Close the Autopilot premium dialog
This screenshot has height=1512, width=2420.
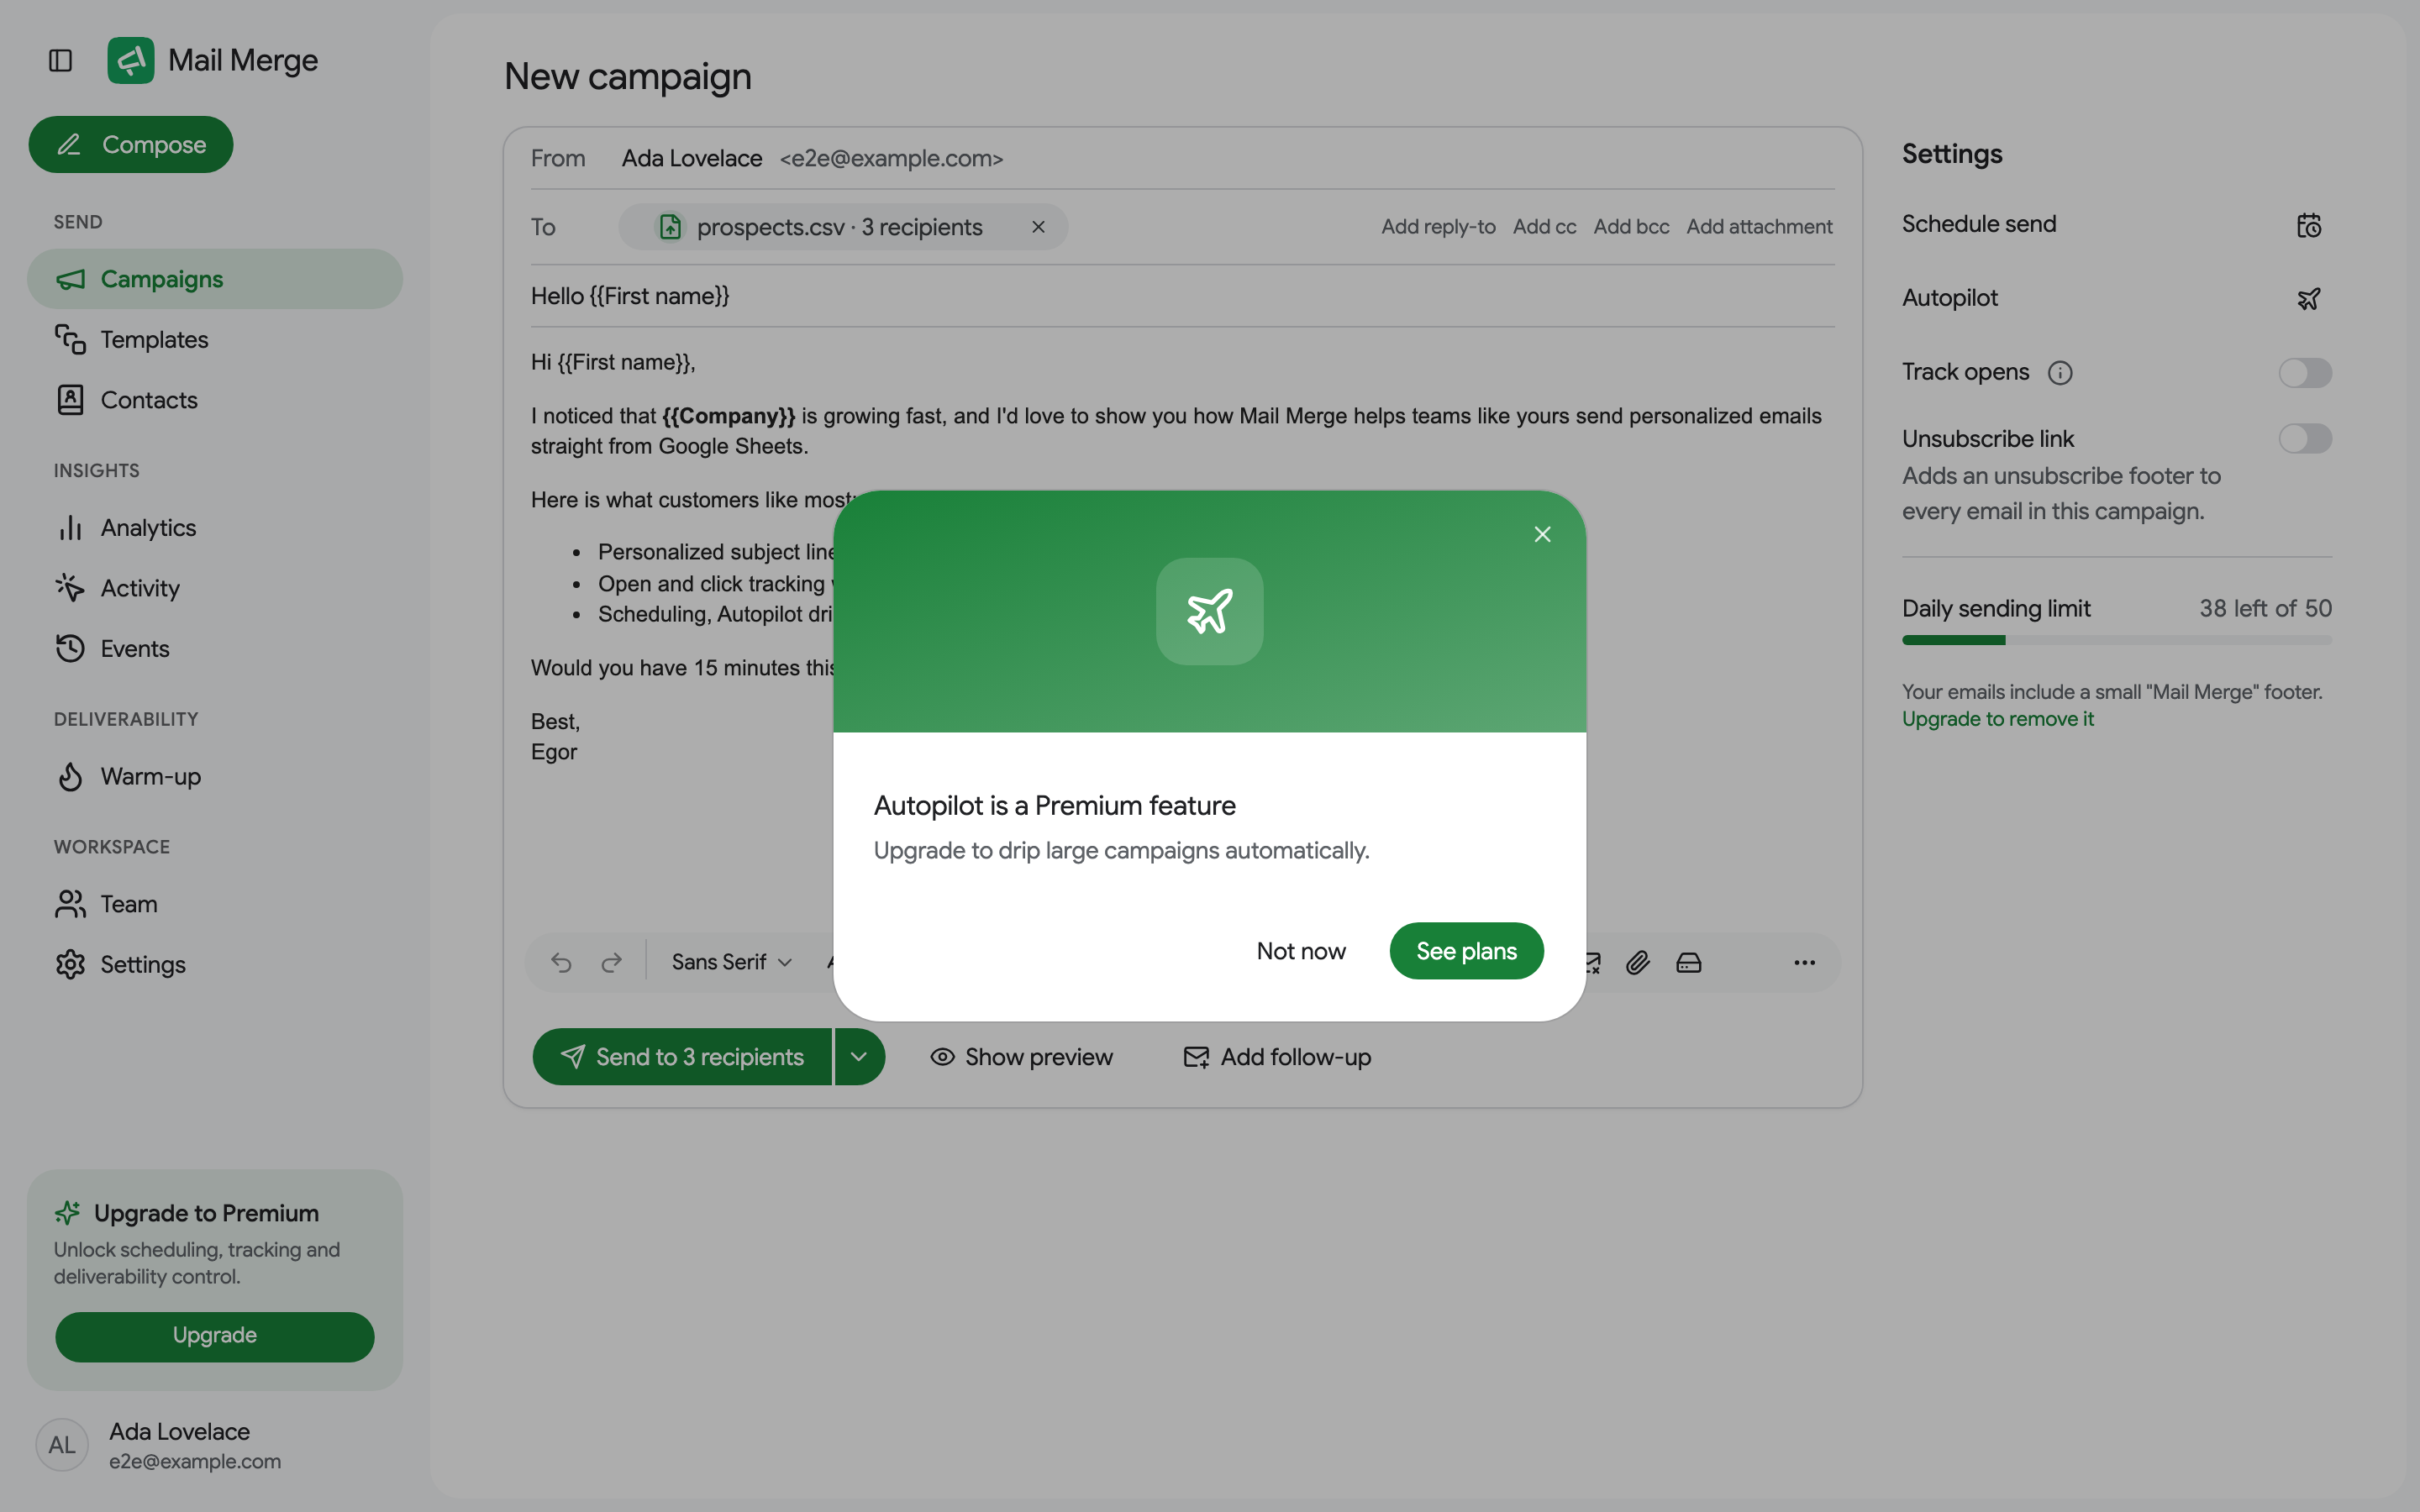point(1542,534)
